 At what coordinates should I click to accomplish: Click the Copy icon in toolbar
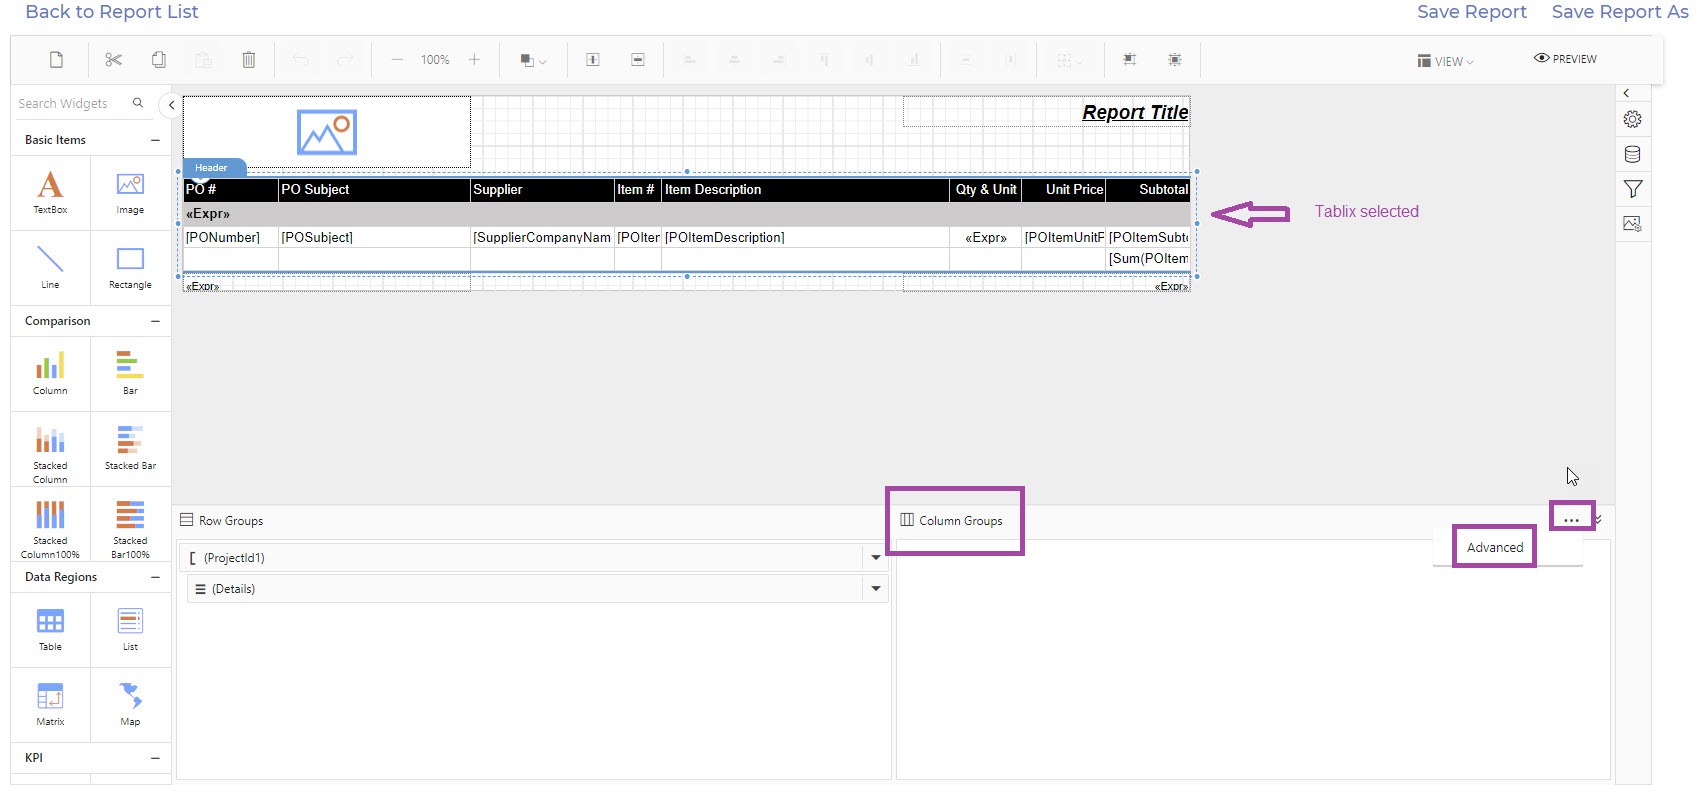click(x=158, y=60)
